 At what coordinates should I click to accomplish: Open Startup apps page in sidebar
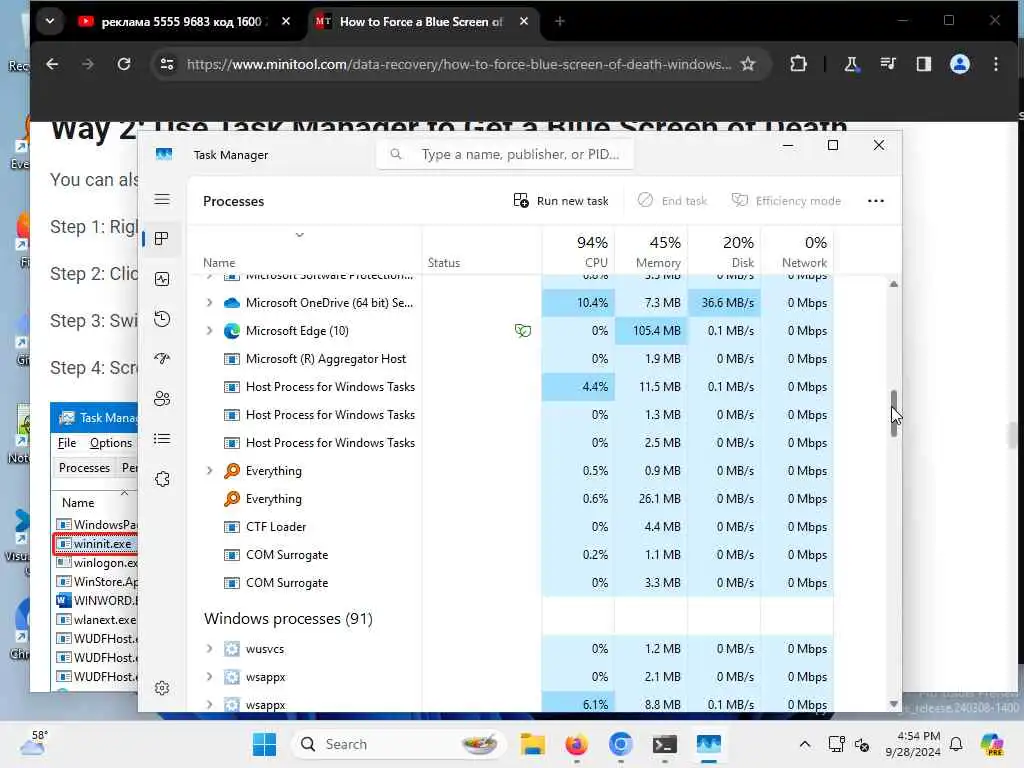[162, 359]
